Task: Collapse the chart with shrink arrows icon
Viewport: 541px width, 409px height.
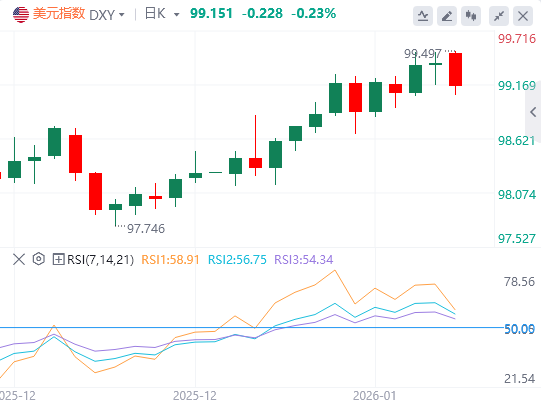Action: (x=499, y=16)
